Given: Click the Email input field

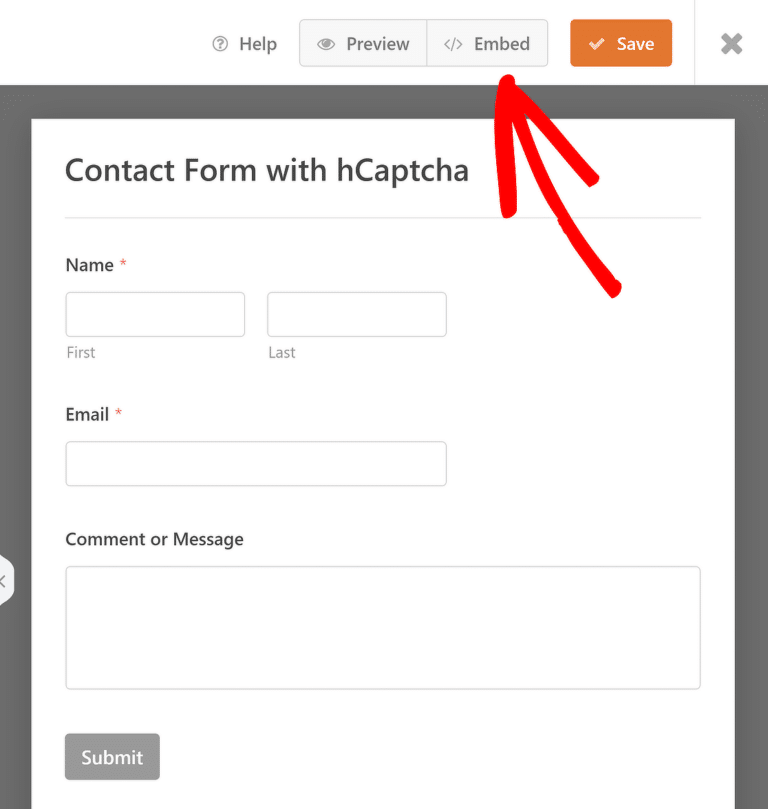Looking at the screenshot, I should coord(256,463).
